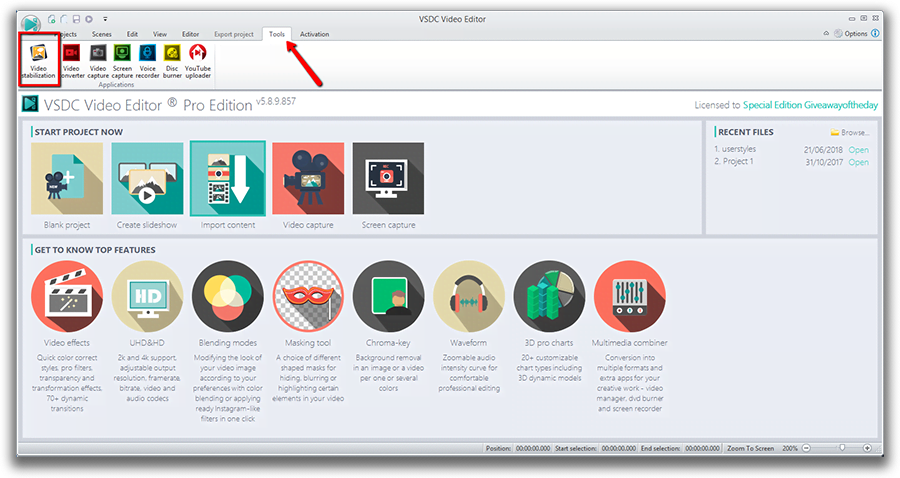Click the End selection timecode field
The width and height of the screenshot is (900, 478).
point(702,448)
